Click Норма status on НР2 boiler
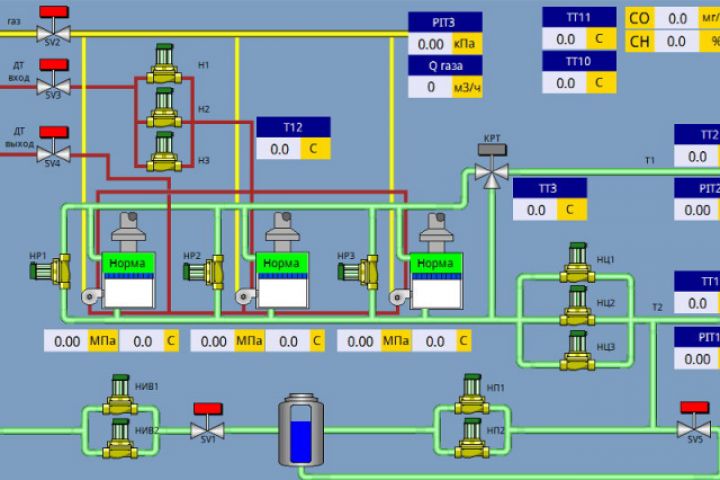Image resolution: width=720 pixels, height=480 pixels. [x=281, y=263]
